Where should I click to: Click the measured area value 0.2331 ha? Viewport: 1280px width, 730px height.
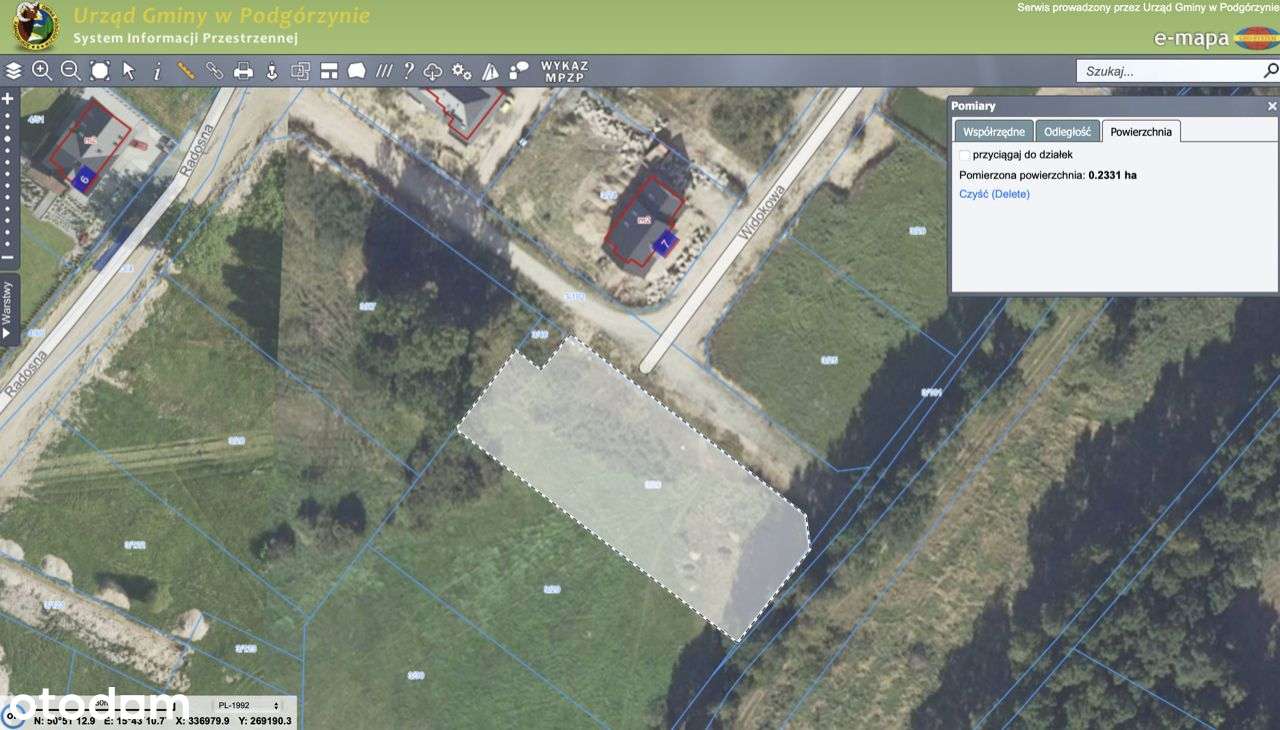tap(1112, 175)
